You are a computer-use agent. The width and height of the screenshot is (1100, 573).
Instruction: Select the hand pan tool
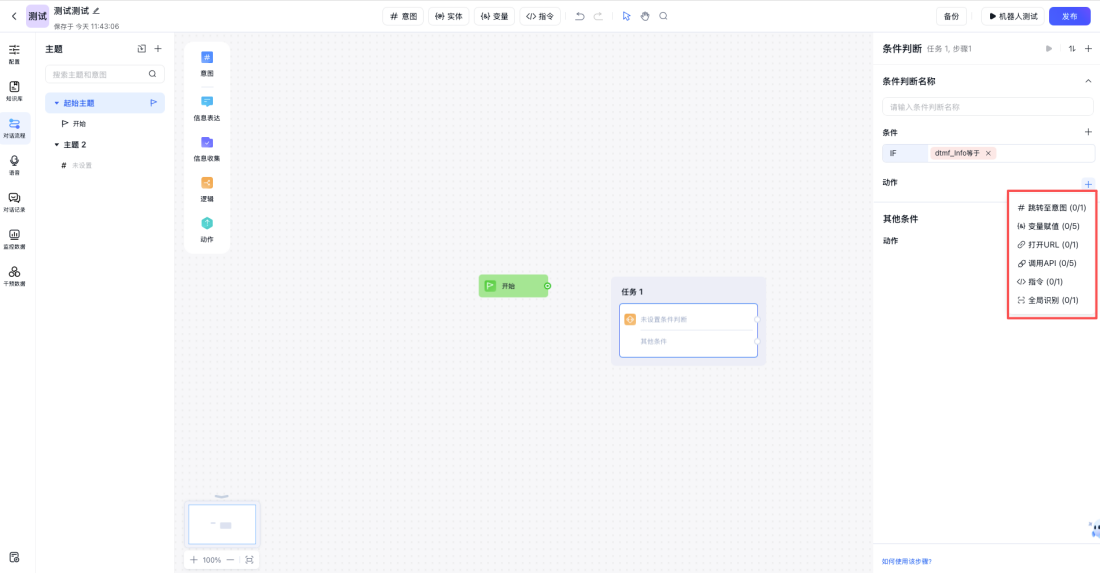pos(645,16)
